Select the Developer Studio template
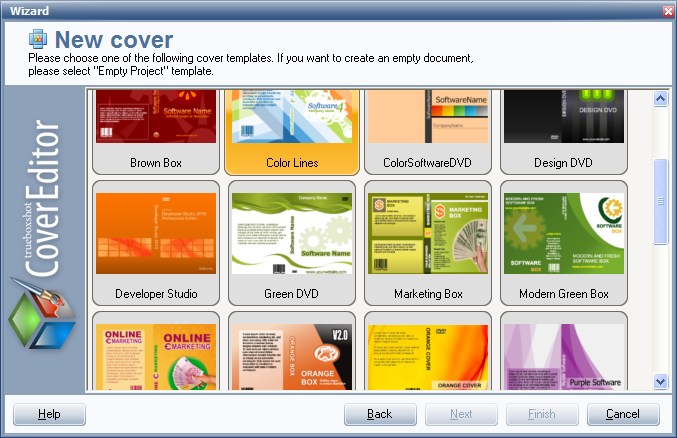 click(156, 243)
